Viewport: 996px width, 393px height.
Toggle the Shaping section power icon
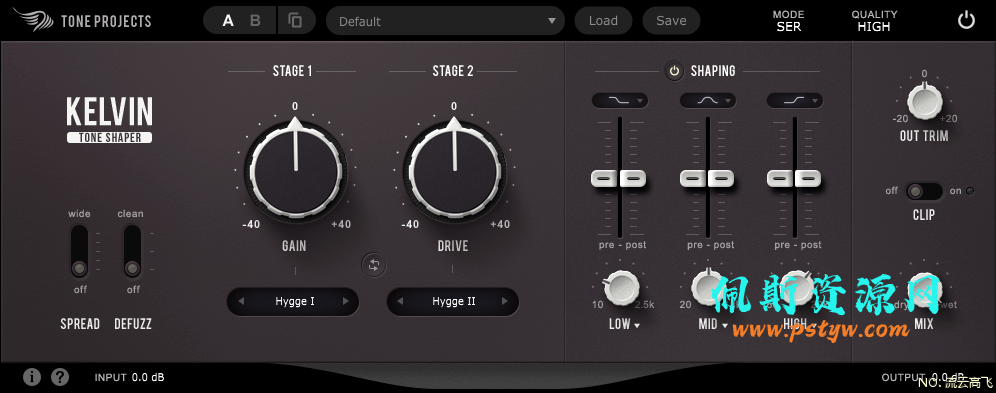(675, 70)
